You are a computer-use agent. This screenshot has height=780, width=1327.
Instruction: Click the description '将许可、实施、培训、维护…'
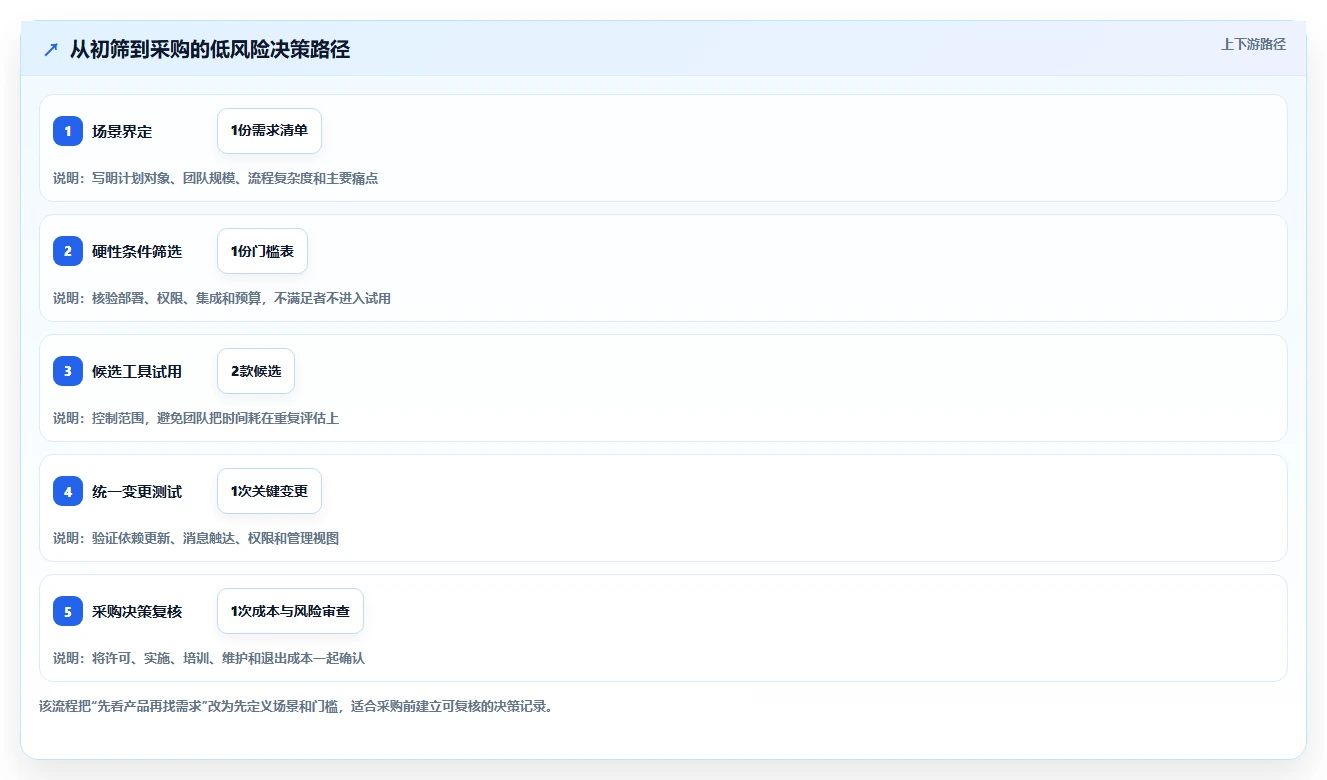[x=209, y=658]
